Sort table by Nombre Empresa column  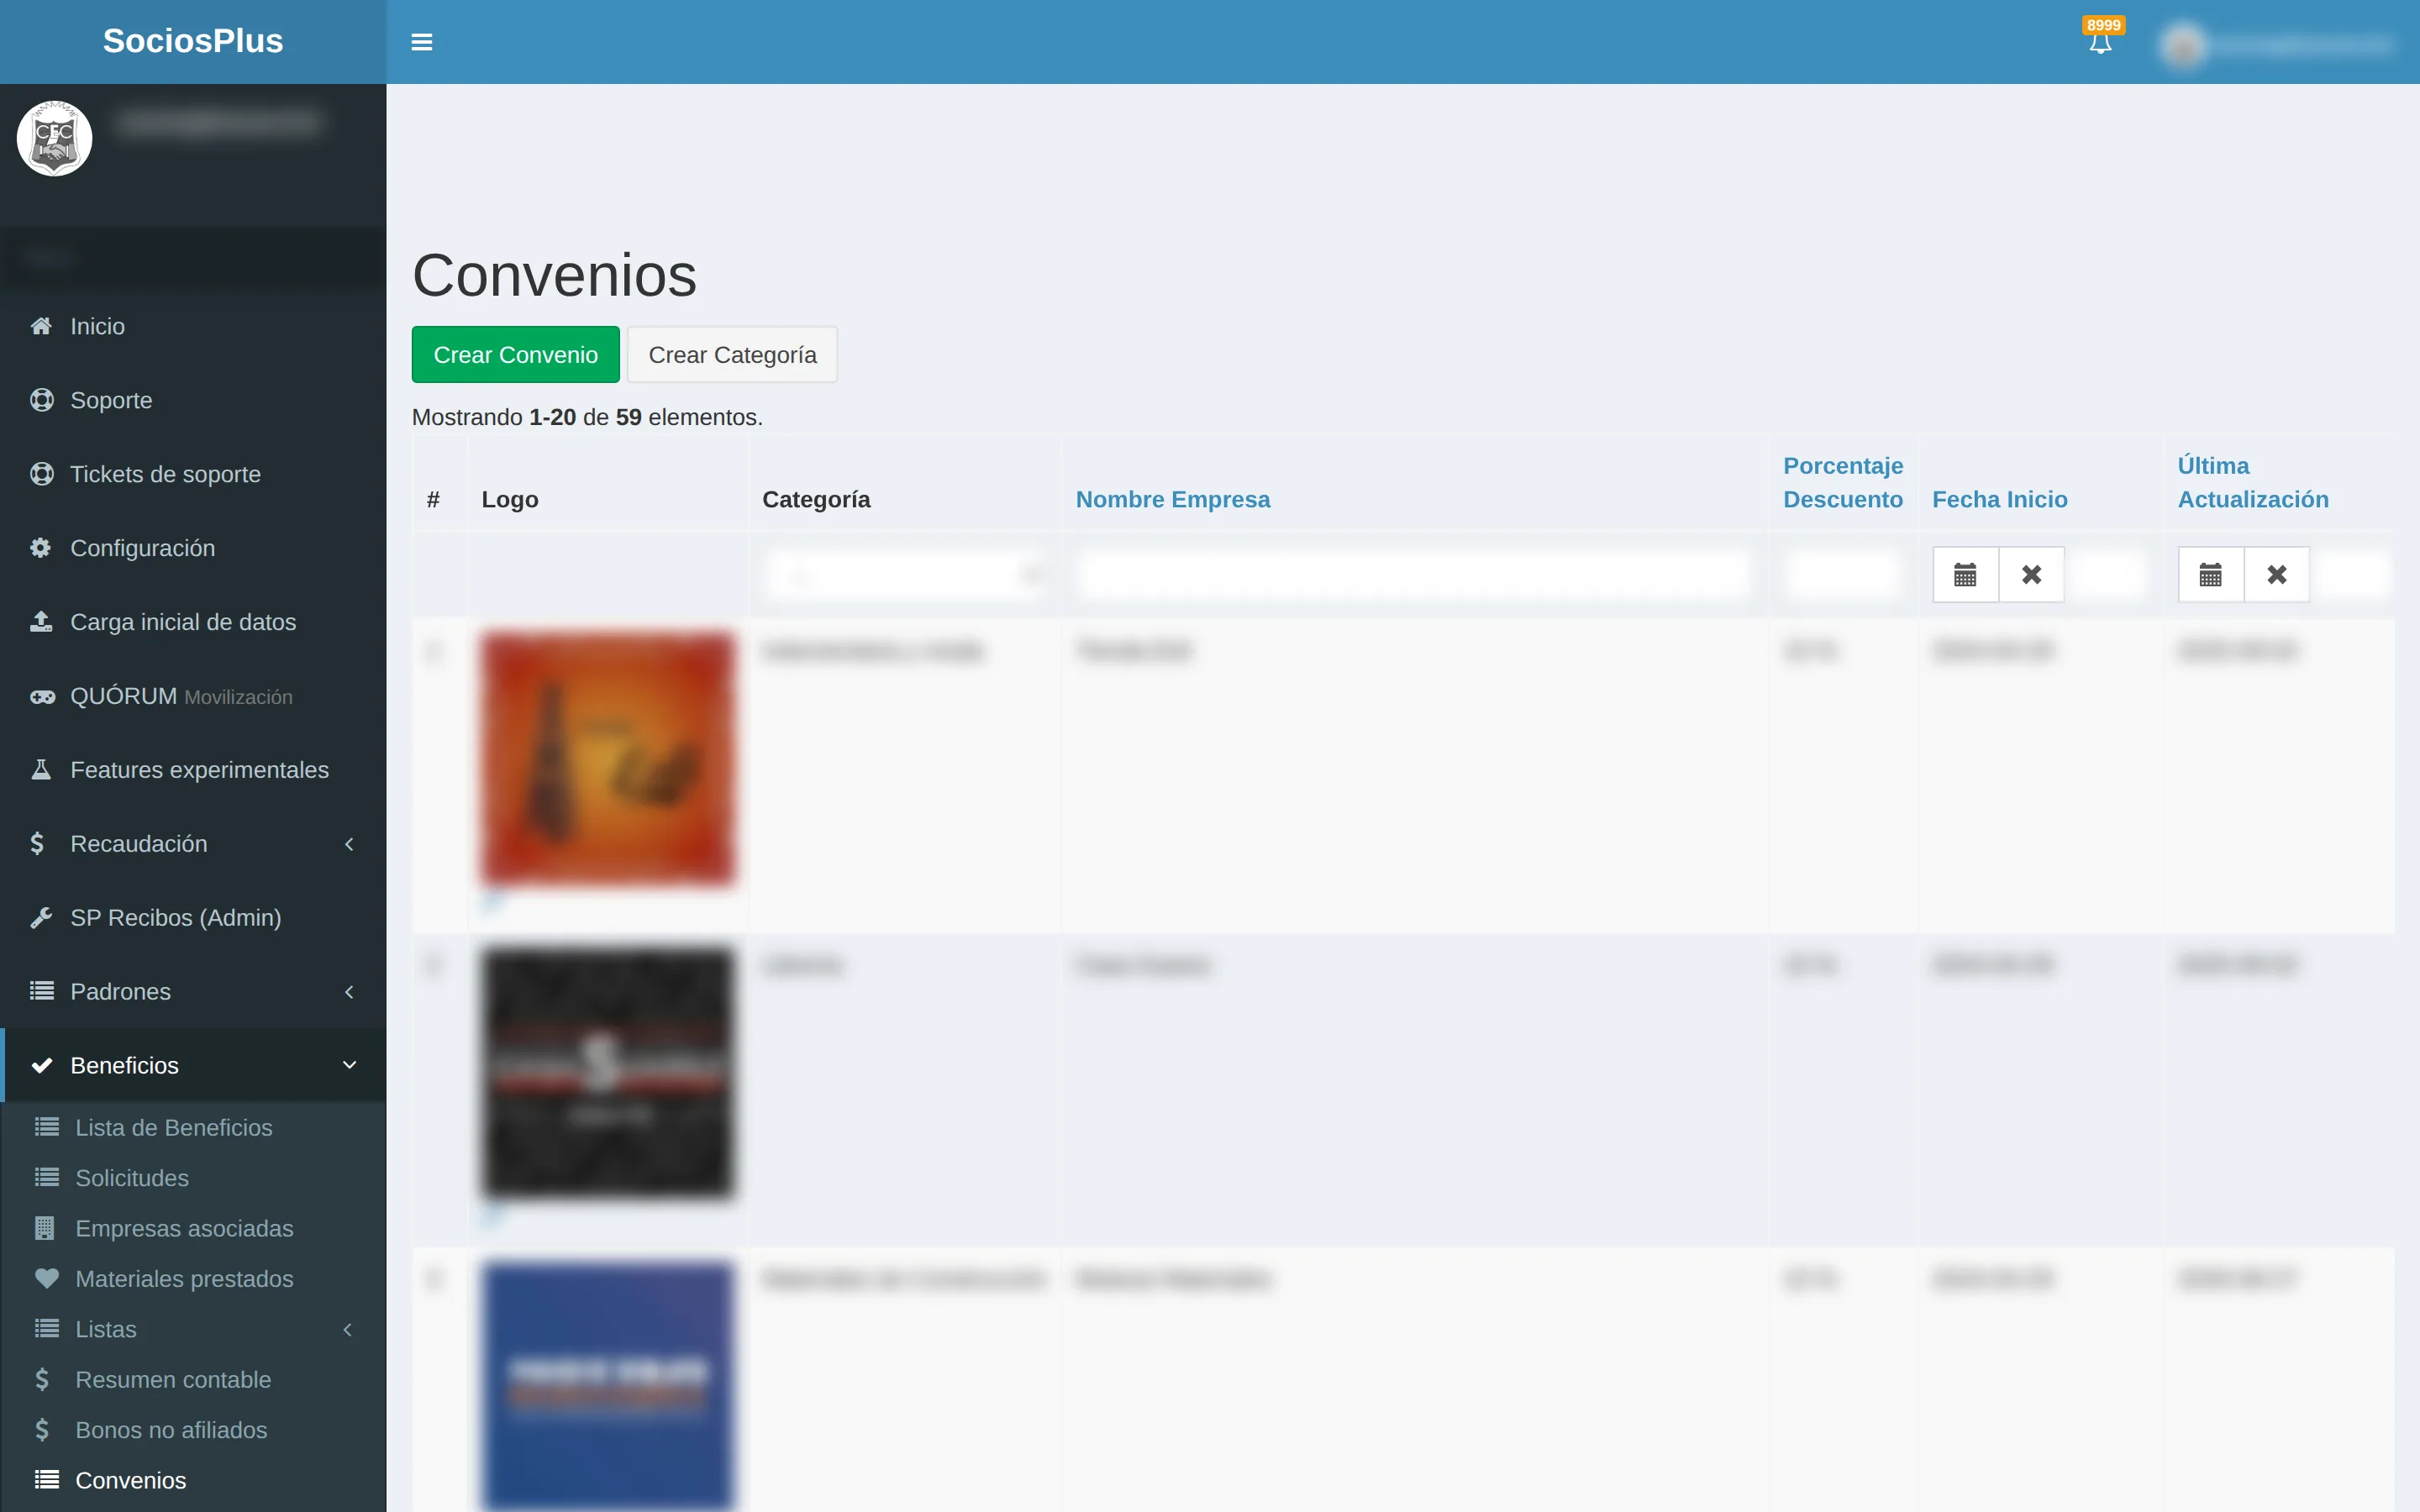pyautogui.click(x=1173, y=499)
